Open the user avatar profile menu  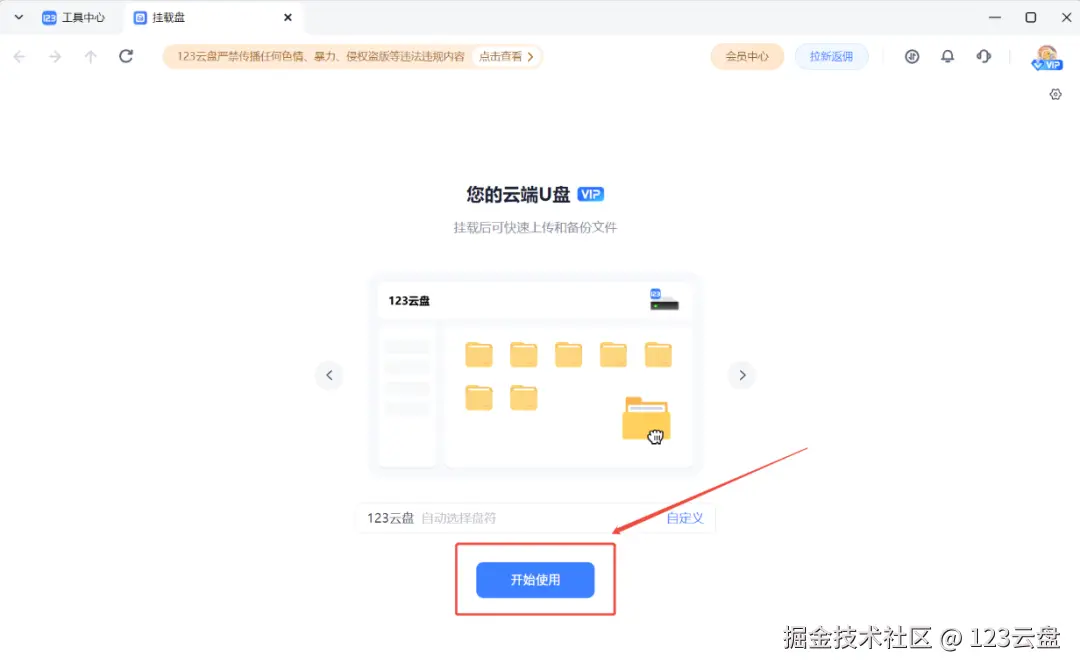pyautogui.click(x=1047, y=58)
